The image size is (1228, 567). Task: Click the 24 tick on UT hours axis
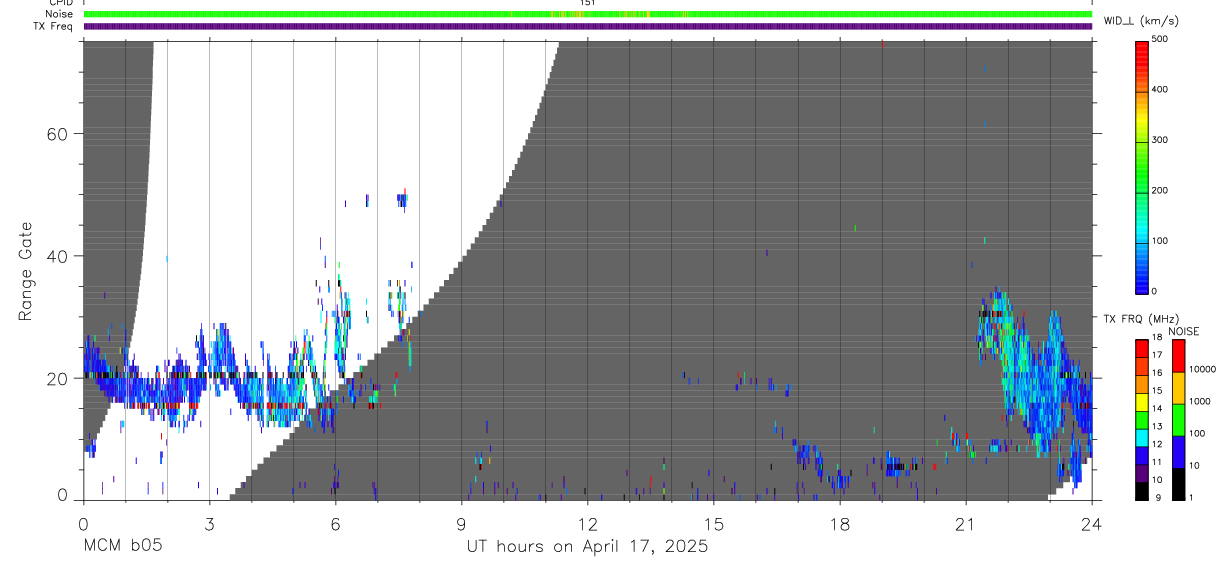(1091, 524)
